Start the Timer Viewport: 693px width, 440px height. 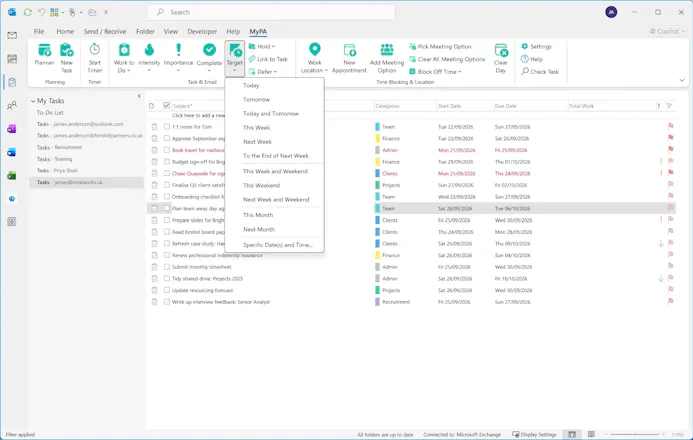coord(95,58)
